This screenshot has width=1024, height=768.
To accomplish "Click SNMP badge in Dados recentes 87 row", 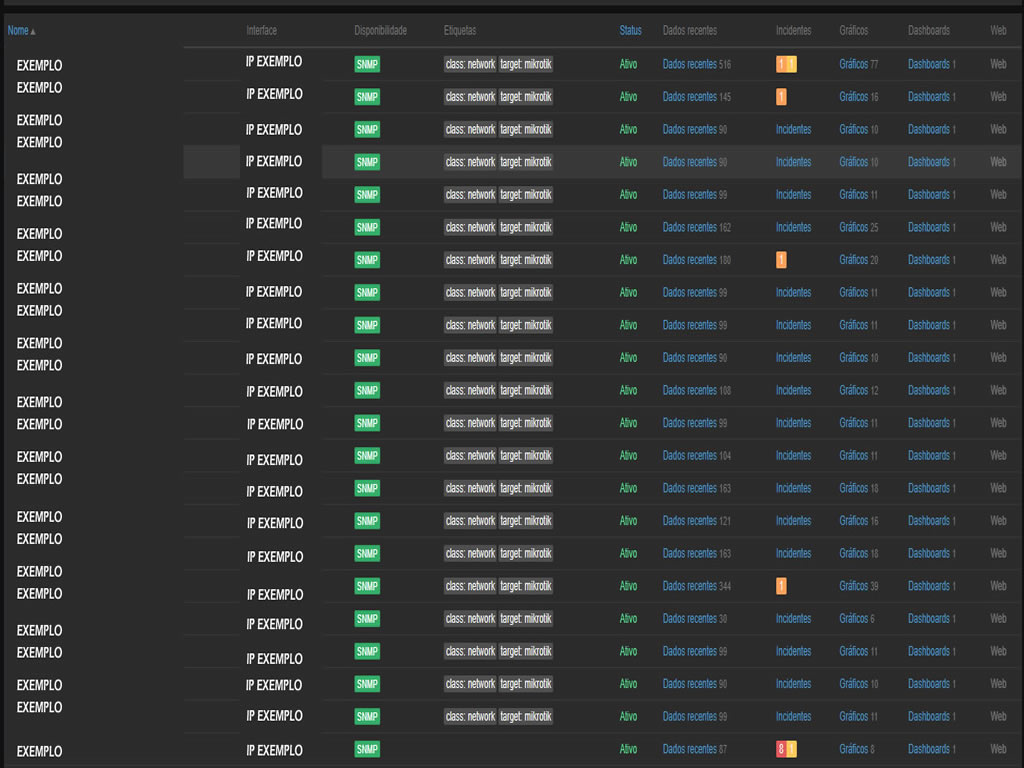I will click(x=367, y=749).
